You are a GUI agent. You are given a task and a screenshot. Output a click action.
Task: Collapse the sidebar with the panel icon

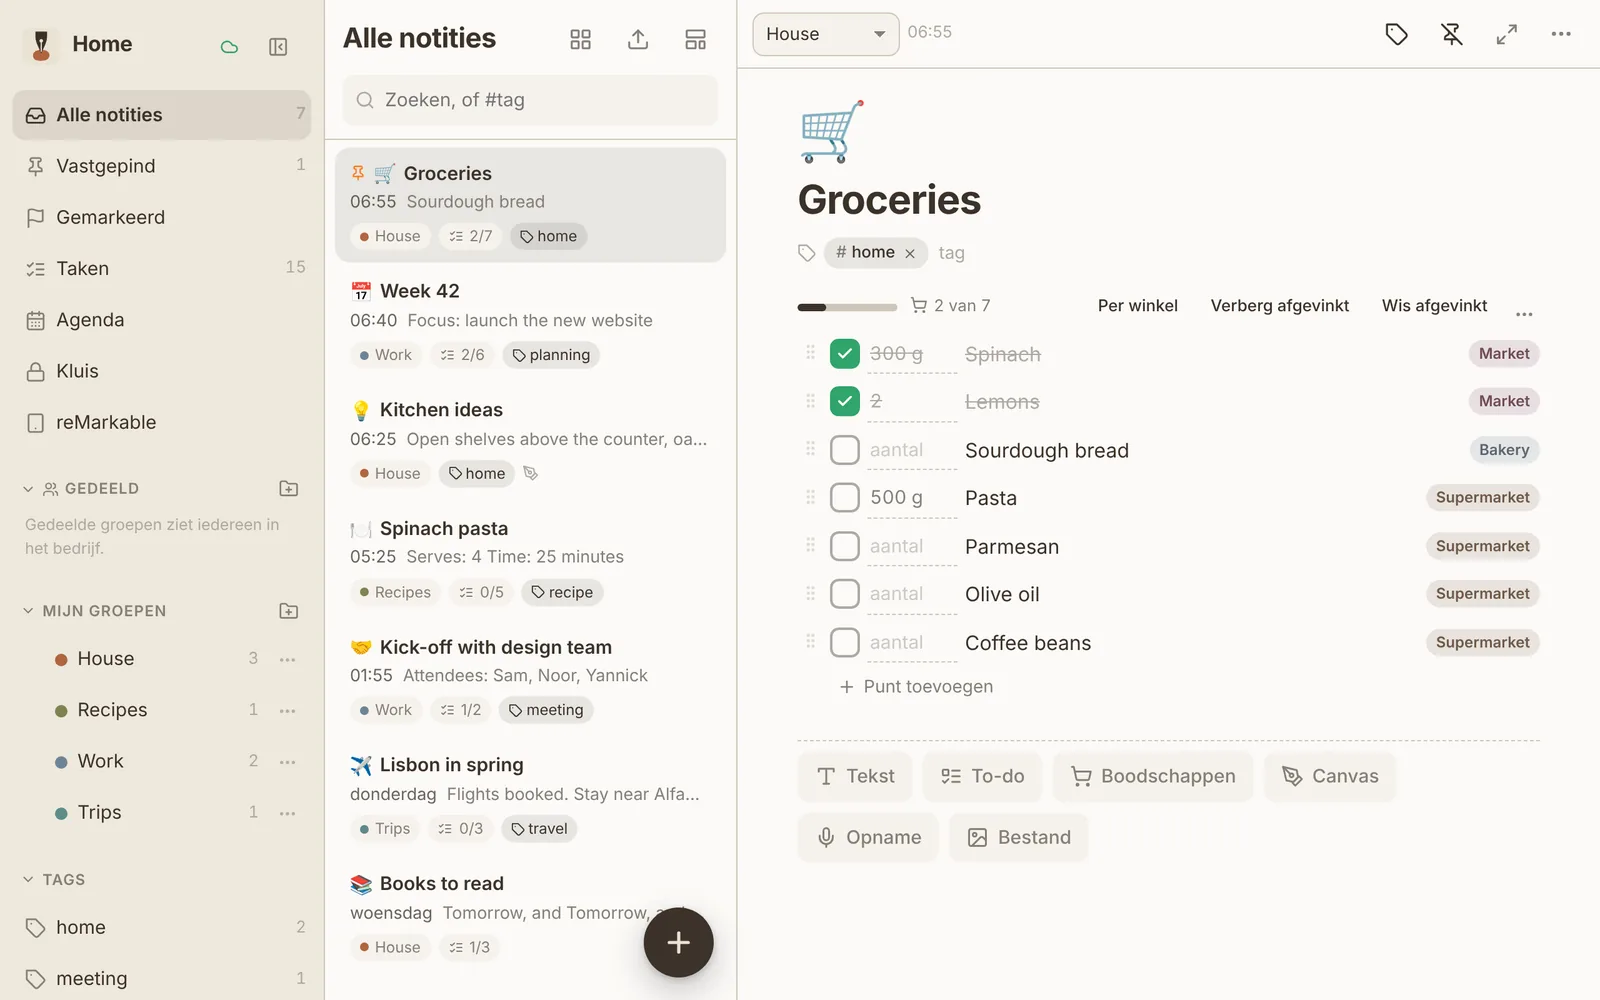click(278, 47)
